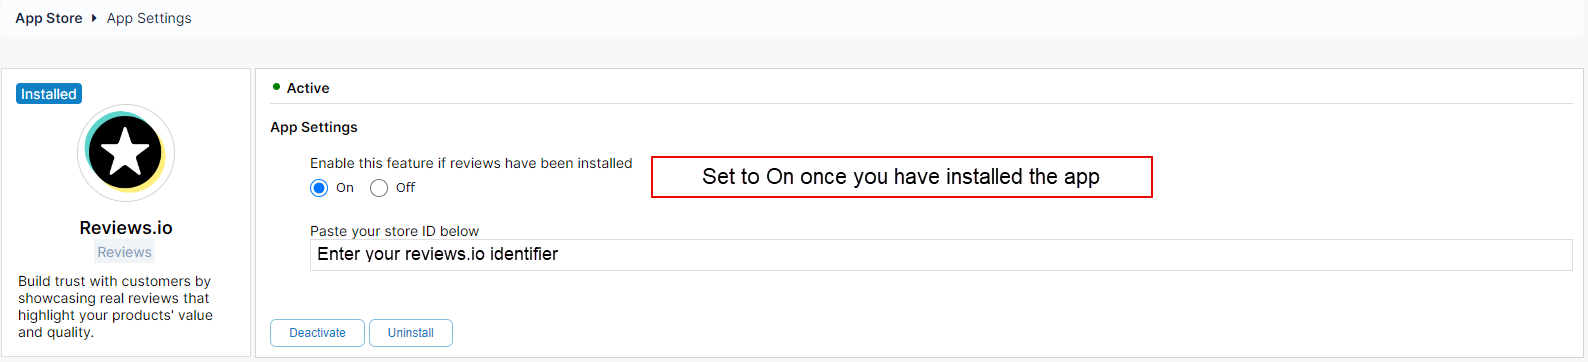Click the Active status label
Viewport: 1588px width, 362px height.
(x=308, y=88)
